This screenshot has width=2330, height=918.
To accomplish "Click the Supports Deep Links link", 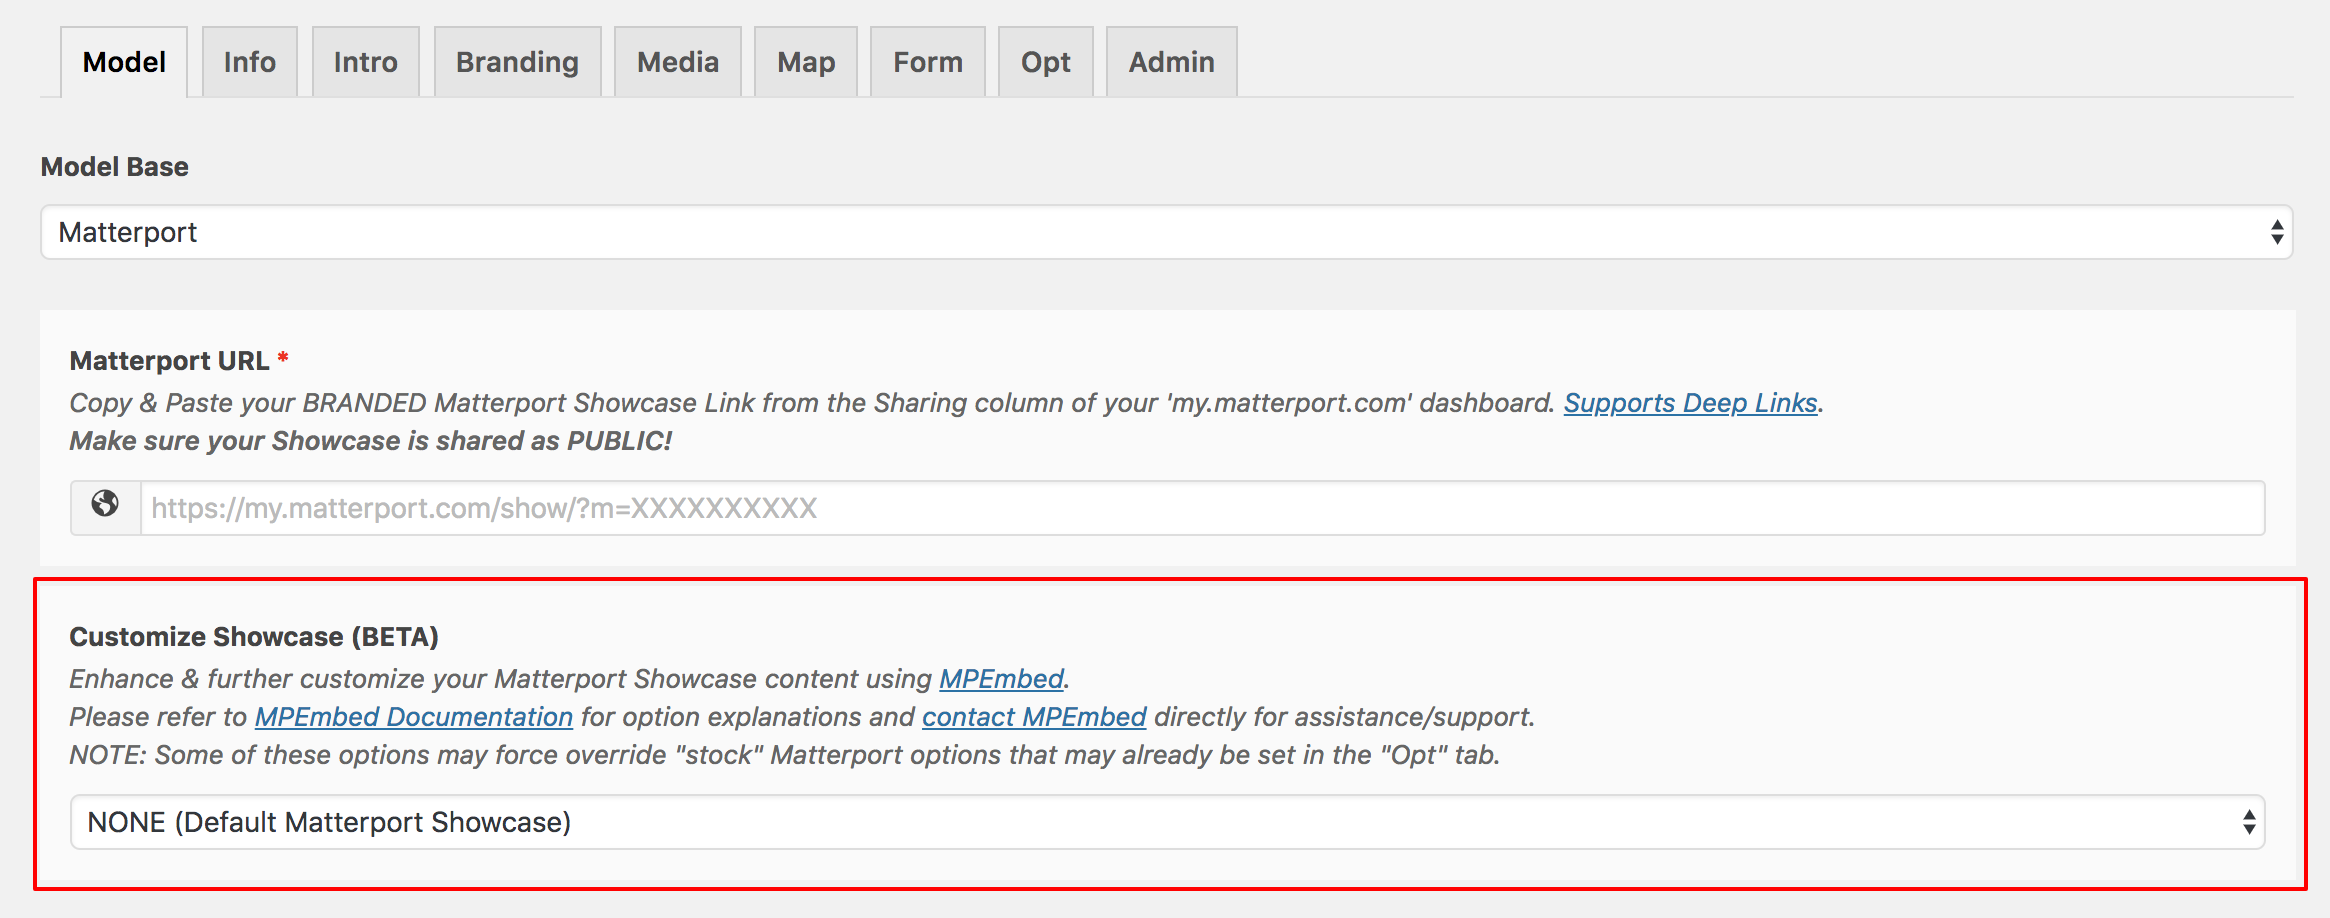I will (x=1690, y=403).
